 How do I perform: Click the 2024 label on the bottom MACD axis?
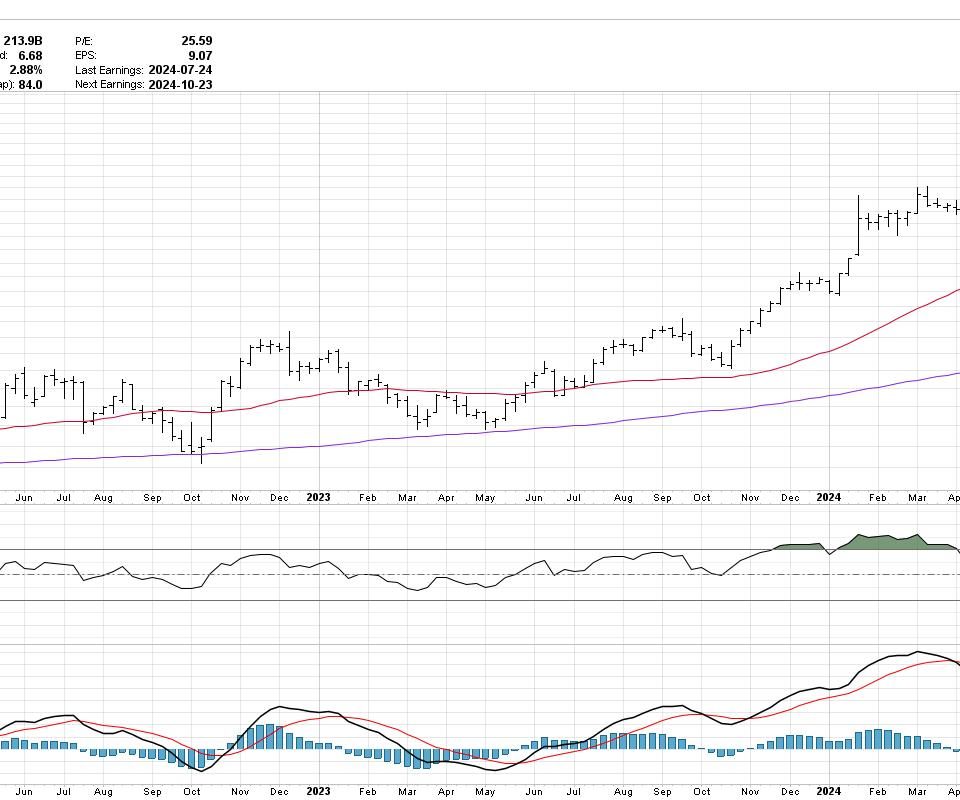coord(828,791)
